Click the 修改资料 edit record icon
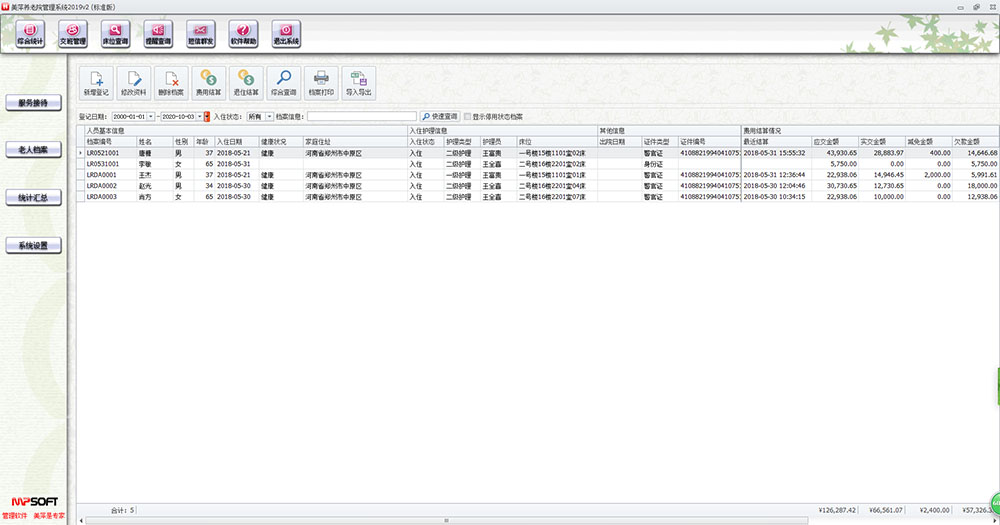1000x525 pixels. coord(134,81)
